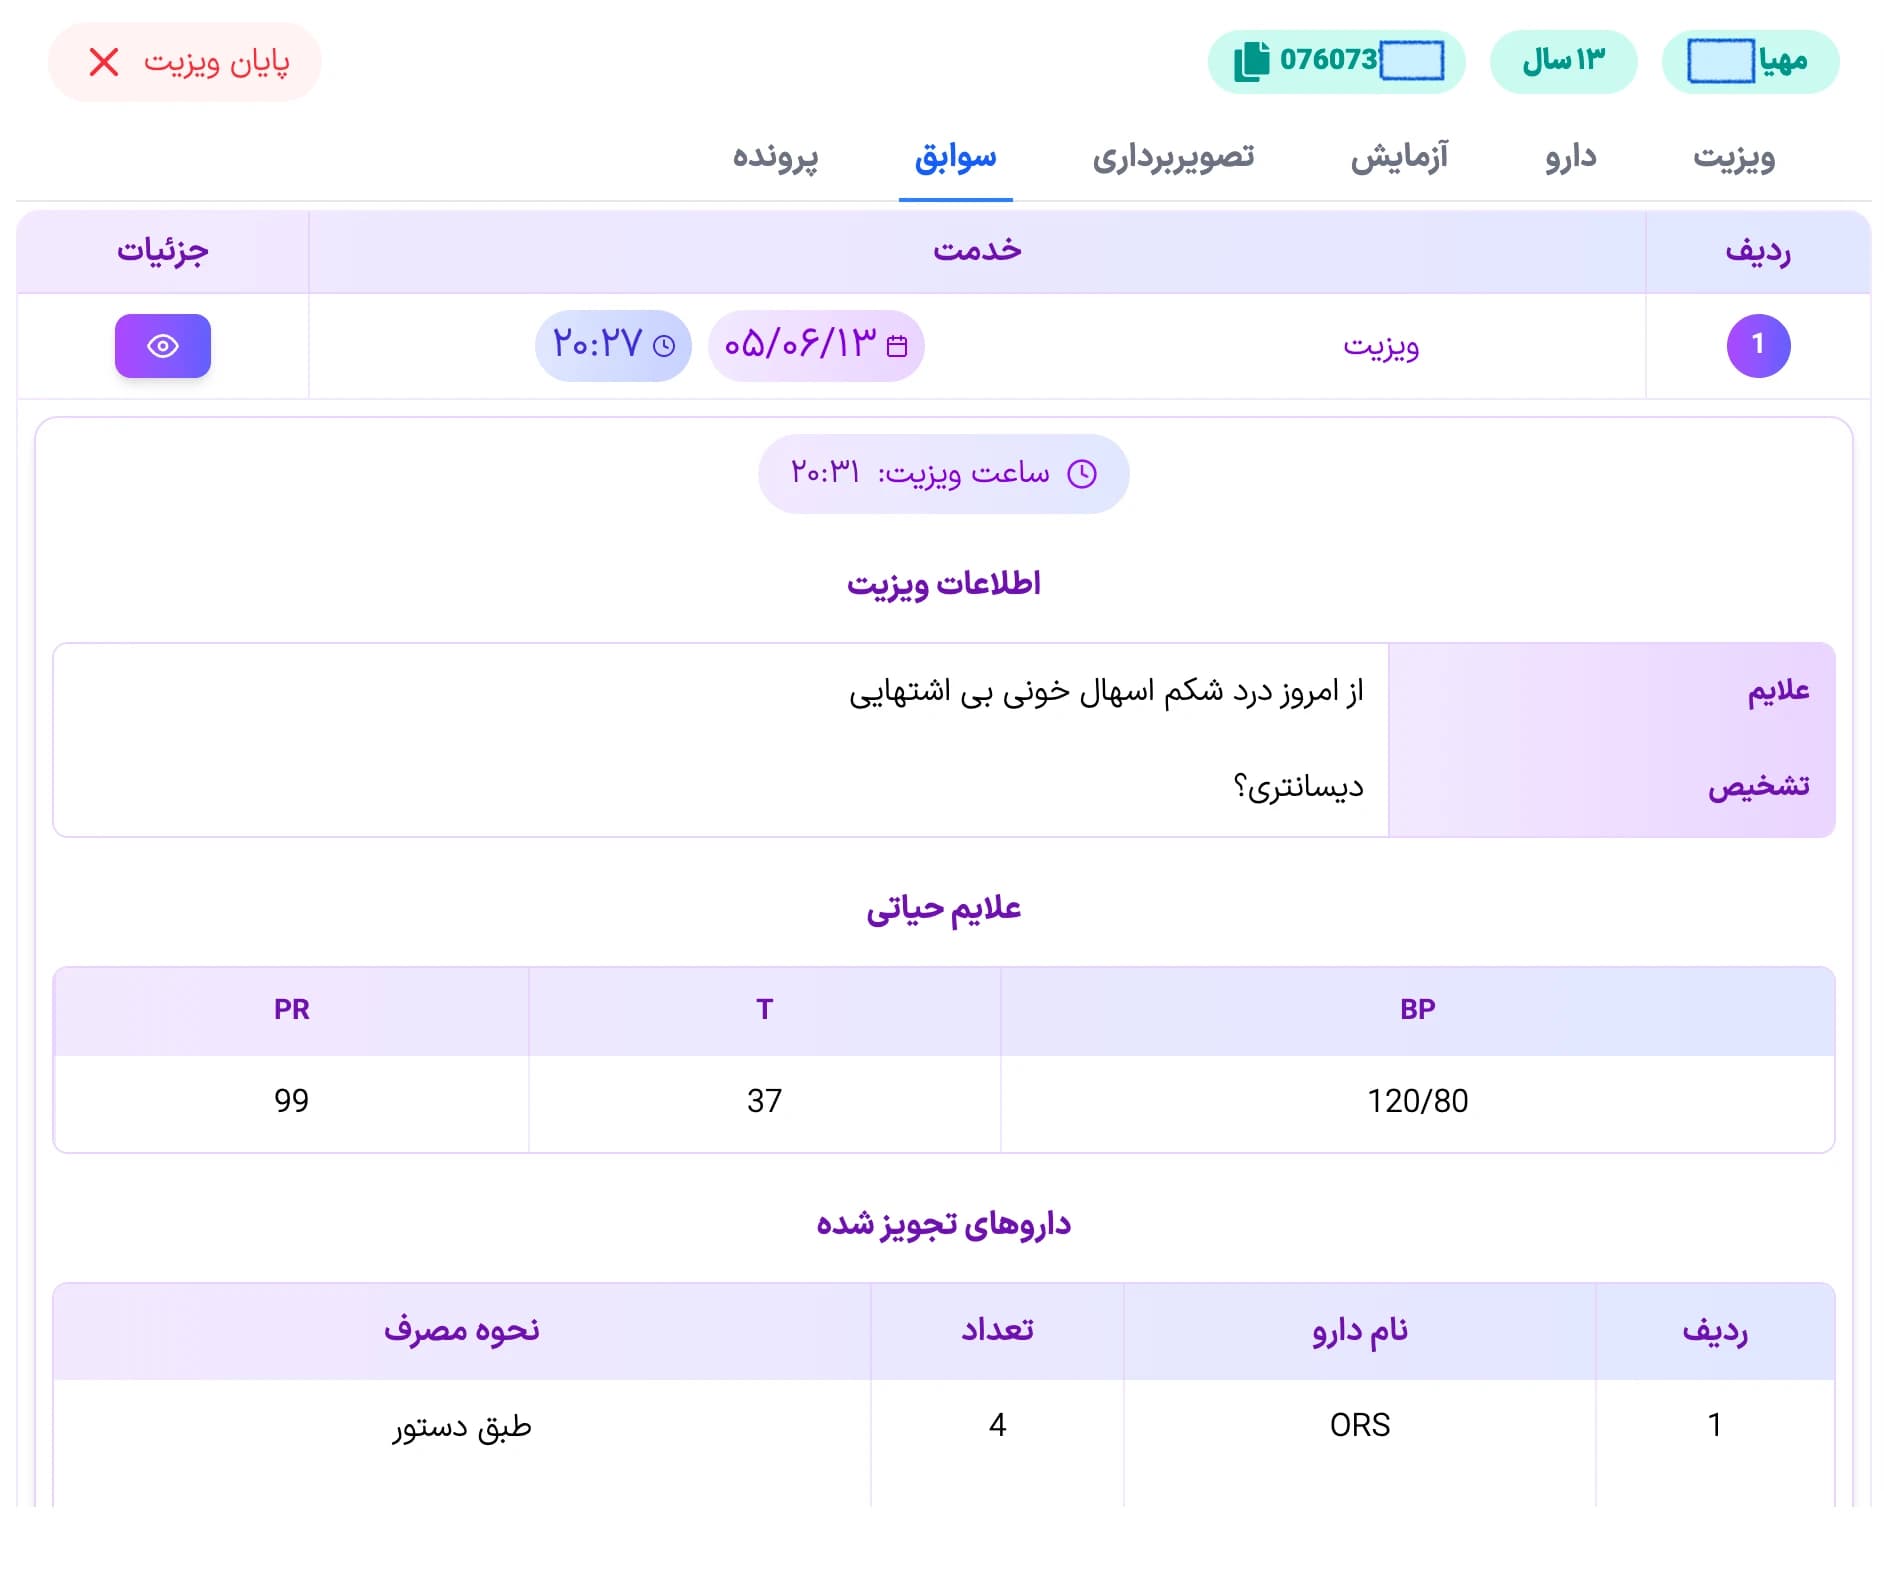Click the calendar icon in date badge ۰۵/۰۶/۱۳
The width and height of the screenshot is (1884, 1590).
(897, 346)
